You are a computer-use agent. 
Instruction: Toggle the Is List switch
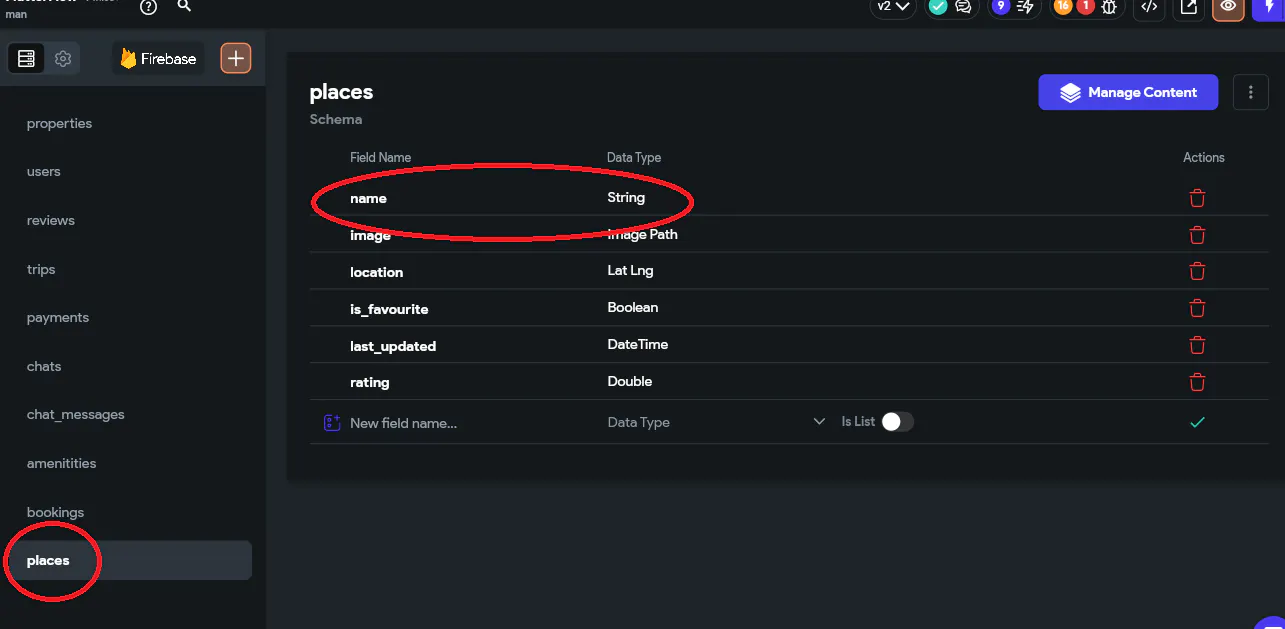point(896,422)
